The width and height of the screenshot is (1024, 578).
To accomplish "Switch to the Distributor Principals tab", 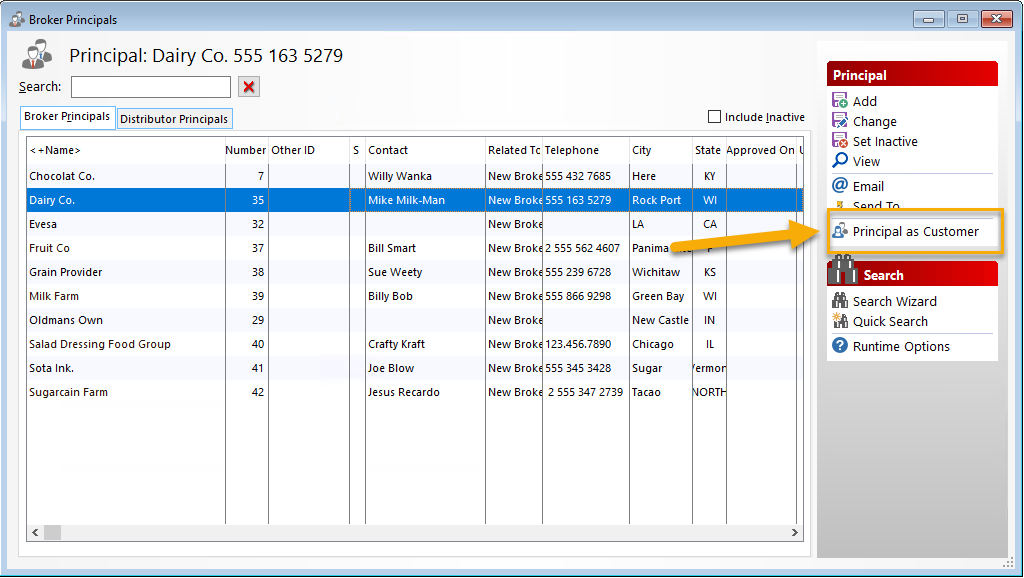I will [x=174, y=119].
